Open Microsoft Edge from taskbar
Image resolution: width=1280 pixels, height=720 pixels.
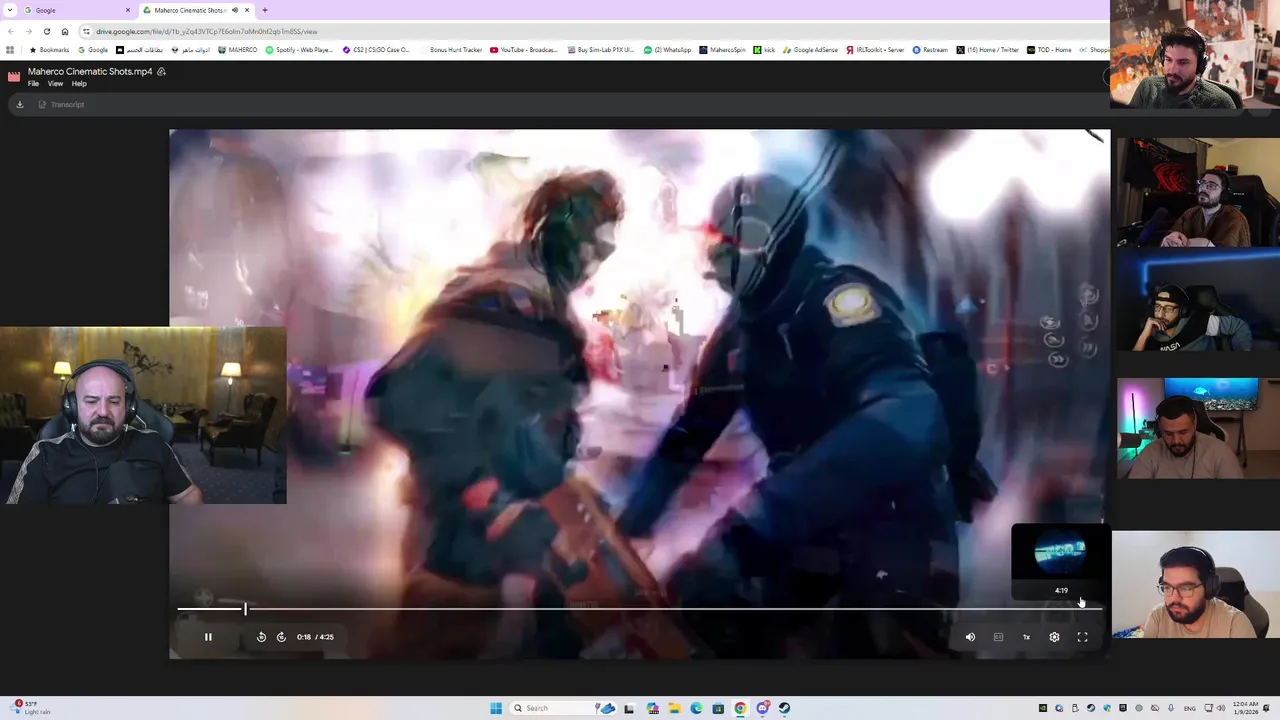click(x=696, y=708)
